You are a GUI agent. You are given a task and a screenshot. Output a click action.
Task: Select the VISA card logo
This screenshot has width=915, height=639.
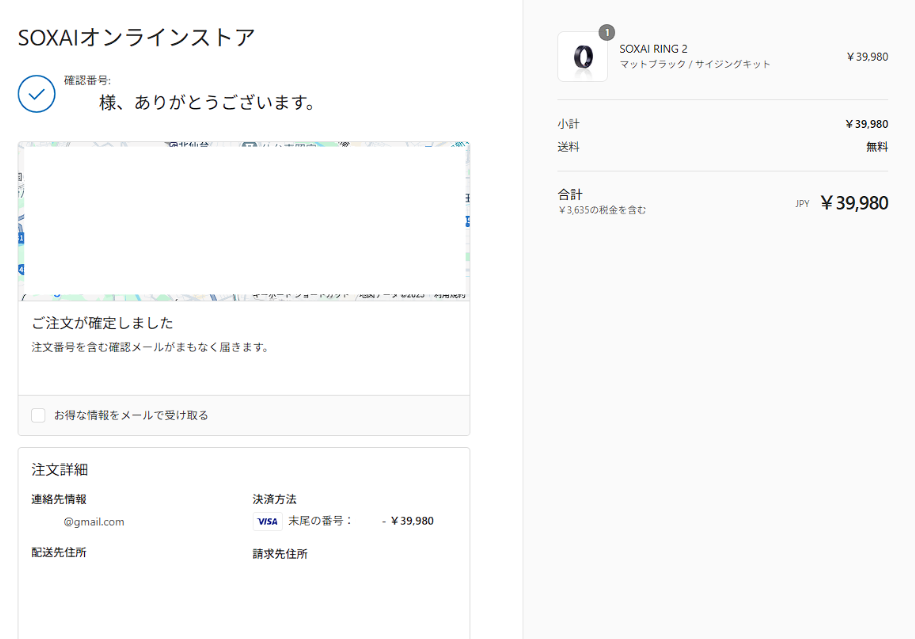click(x=268, y=521)
